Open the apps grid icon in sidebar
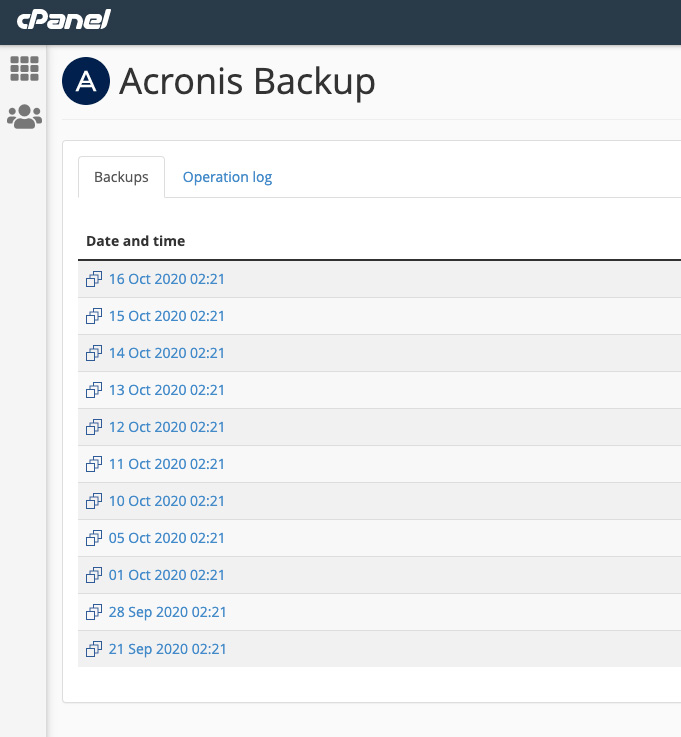 coord(24,69)
